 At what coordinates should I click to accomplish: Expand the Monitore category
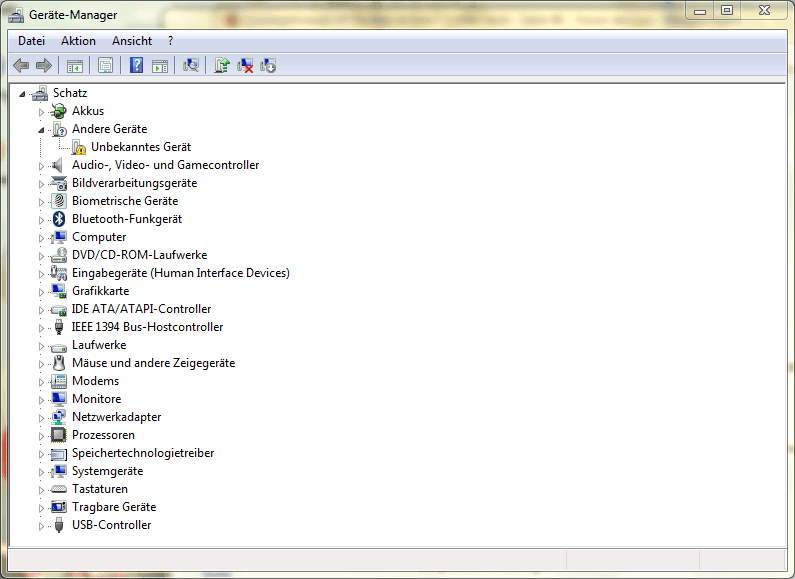pos(42,400)
